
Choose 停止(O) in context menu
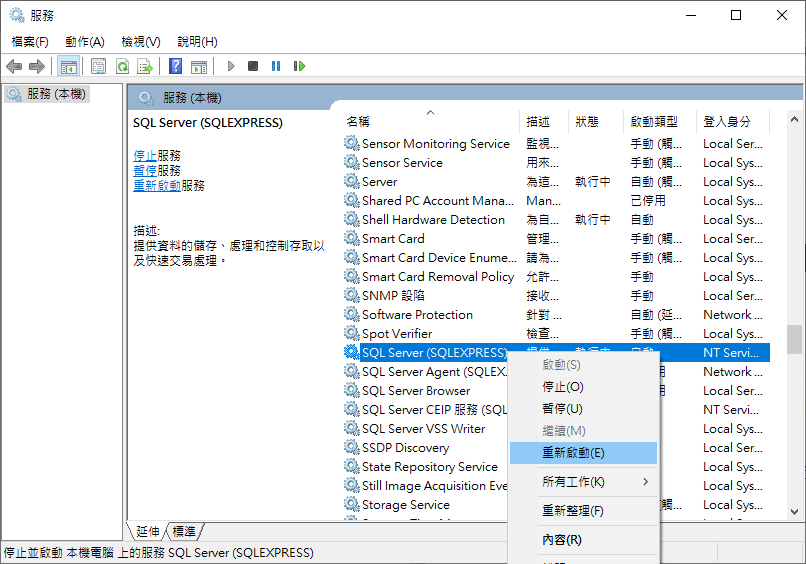[x=583, y=387]
